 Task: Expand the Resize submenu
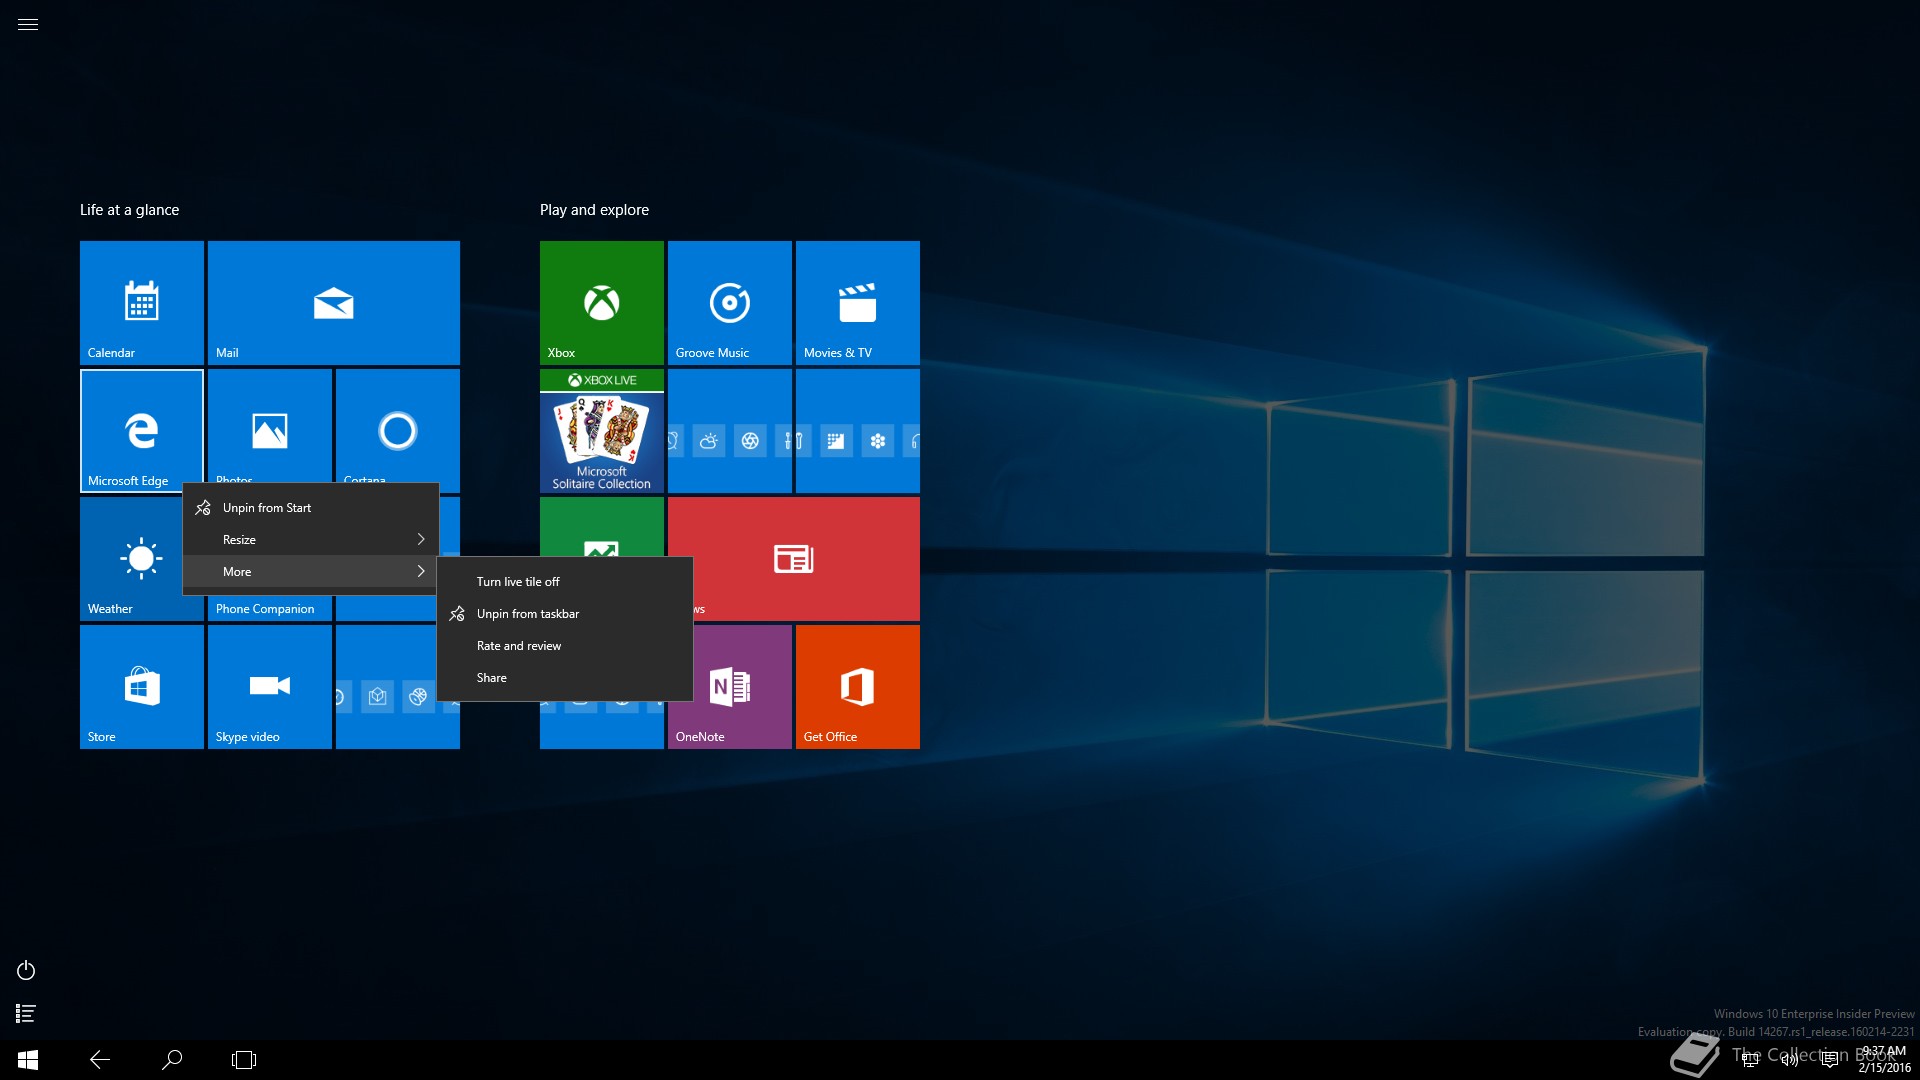point(311,540)
